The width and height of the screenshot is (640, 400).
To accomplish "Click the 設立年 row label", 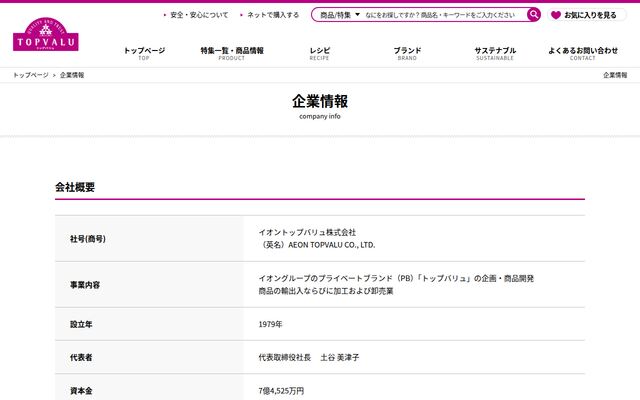I will click(x=81, y=324).
